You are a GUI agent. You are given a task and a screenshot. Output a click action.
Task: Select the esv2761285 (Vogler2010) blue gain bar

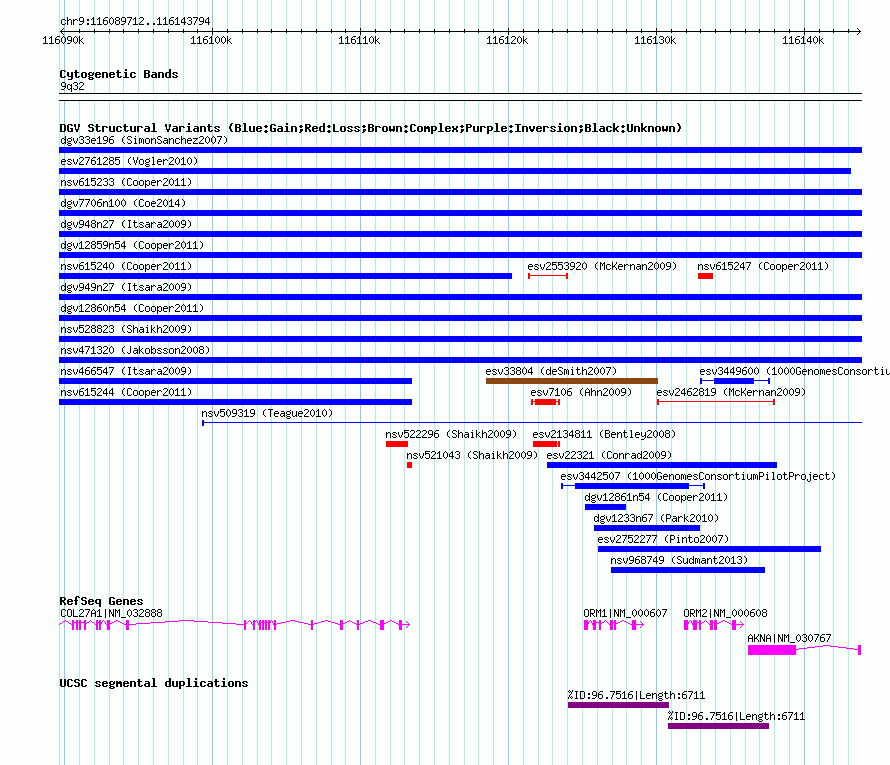tap(455, 171)
